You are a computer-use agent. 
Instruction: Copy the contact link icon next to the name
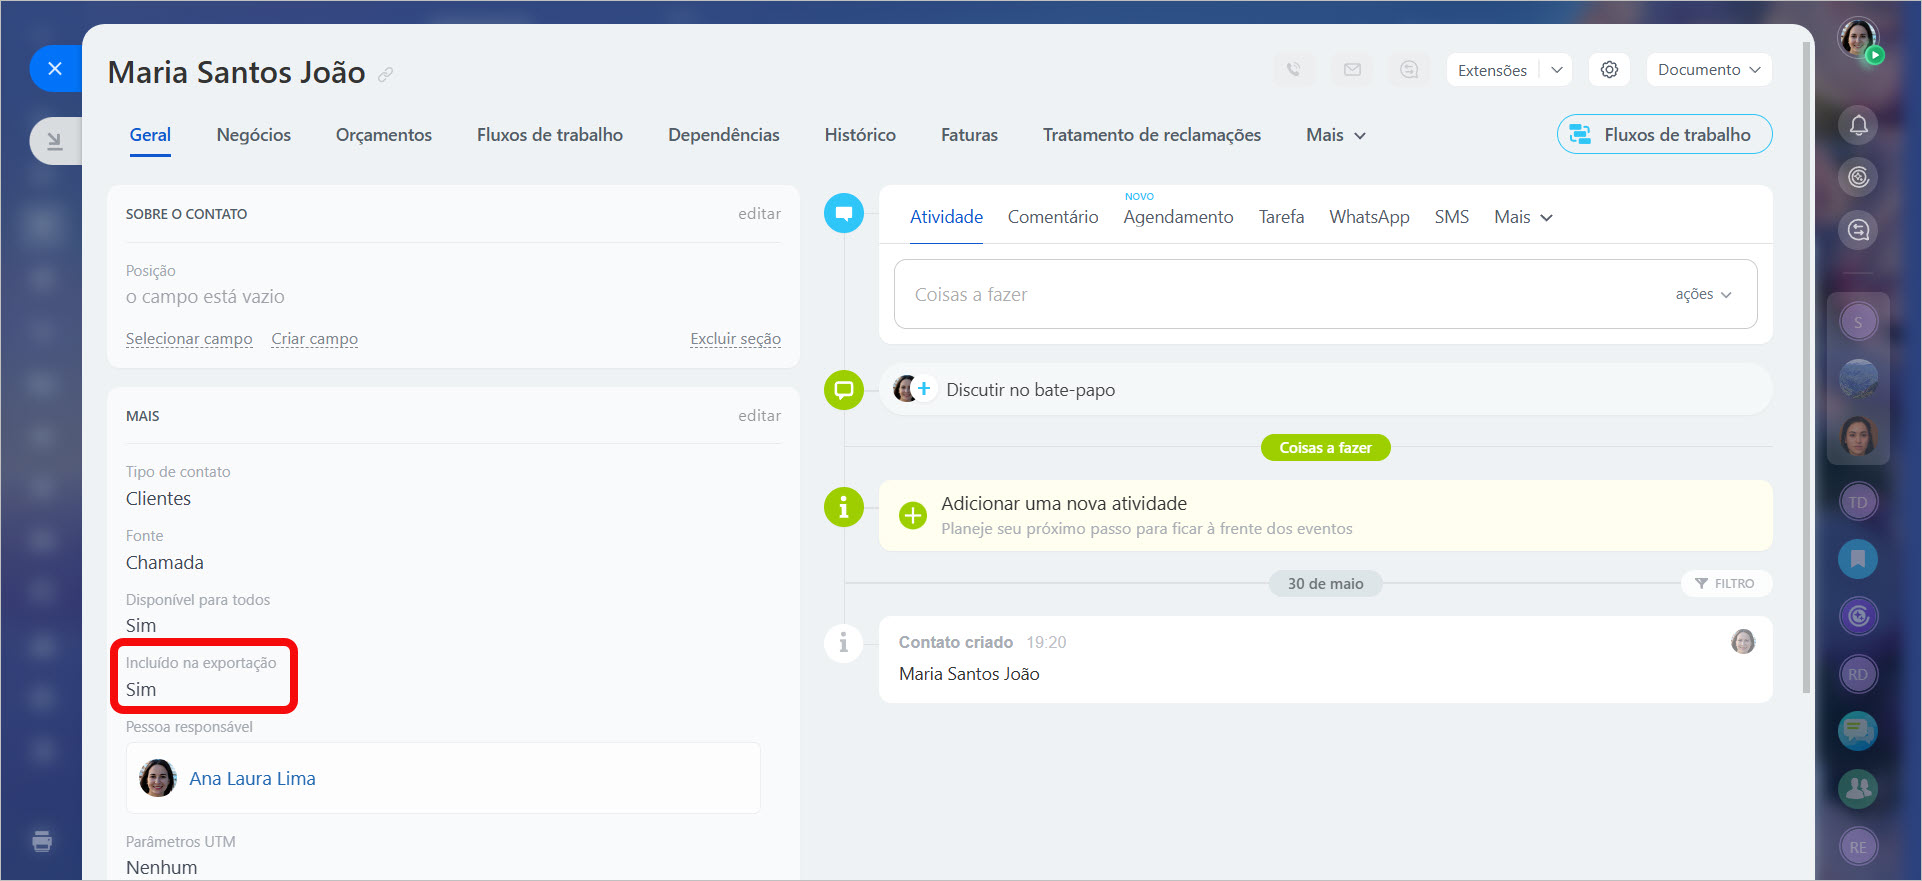pos(385,74)
